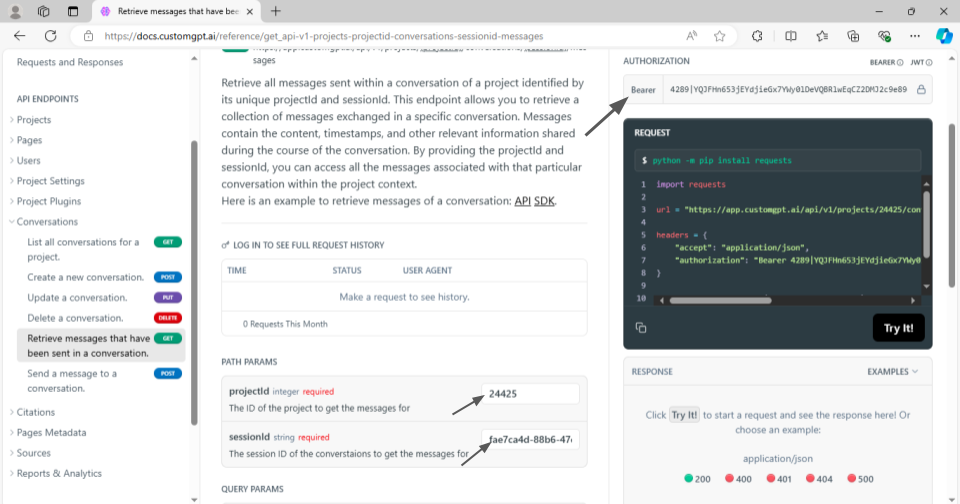Viewport: 960px width, 504px height.
Task: Toggle the token visibility lock icon
Action: [x=921, y=89]
